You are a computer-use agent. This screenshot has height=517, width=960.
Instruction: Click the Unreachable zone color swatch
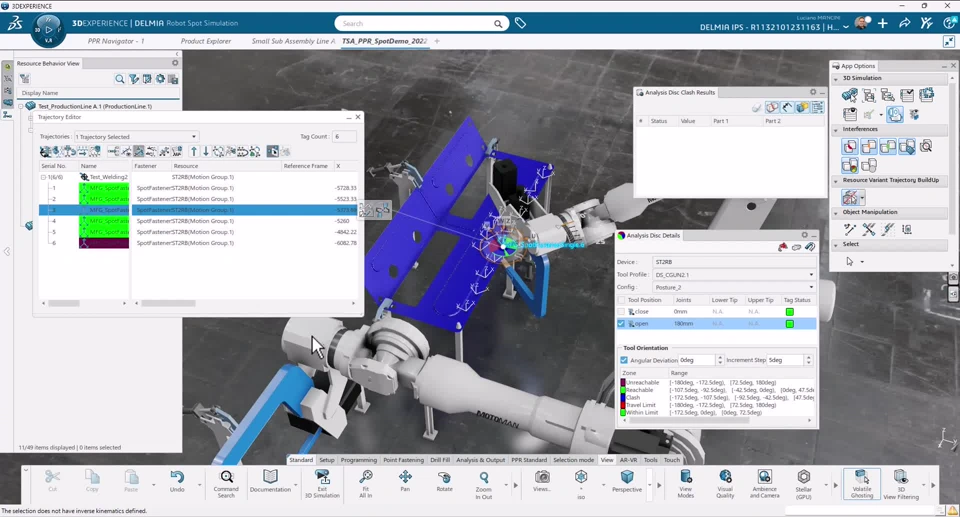click(x=623, y=382)
